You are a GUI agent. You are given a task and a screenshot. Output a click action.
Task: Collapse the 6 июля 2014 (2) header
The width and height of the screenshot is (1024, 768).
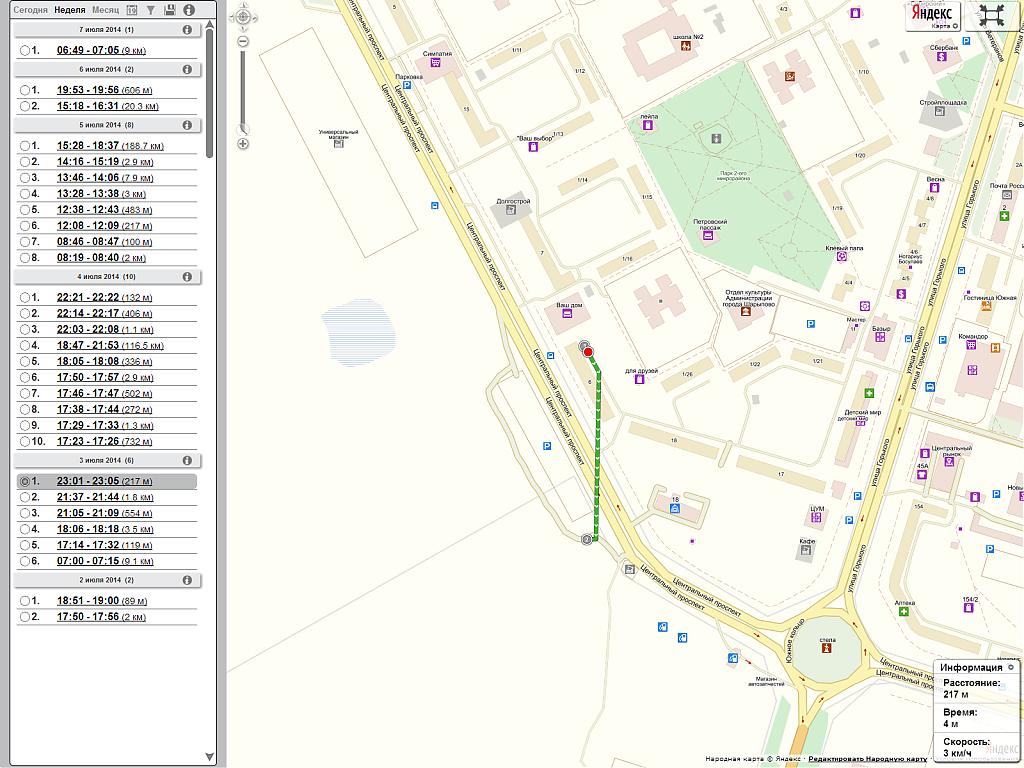[x=106, y=69]
